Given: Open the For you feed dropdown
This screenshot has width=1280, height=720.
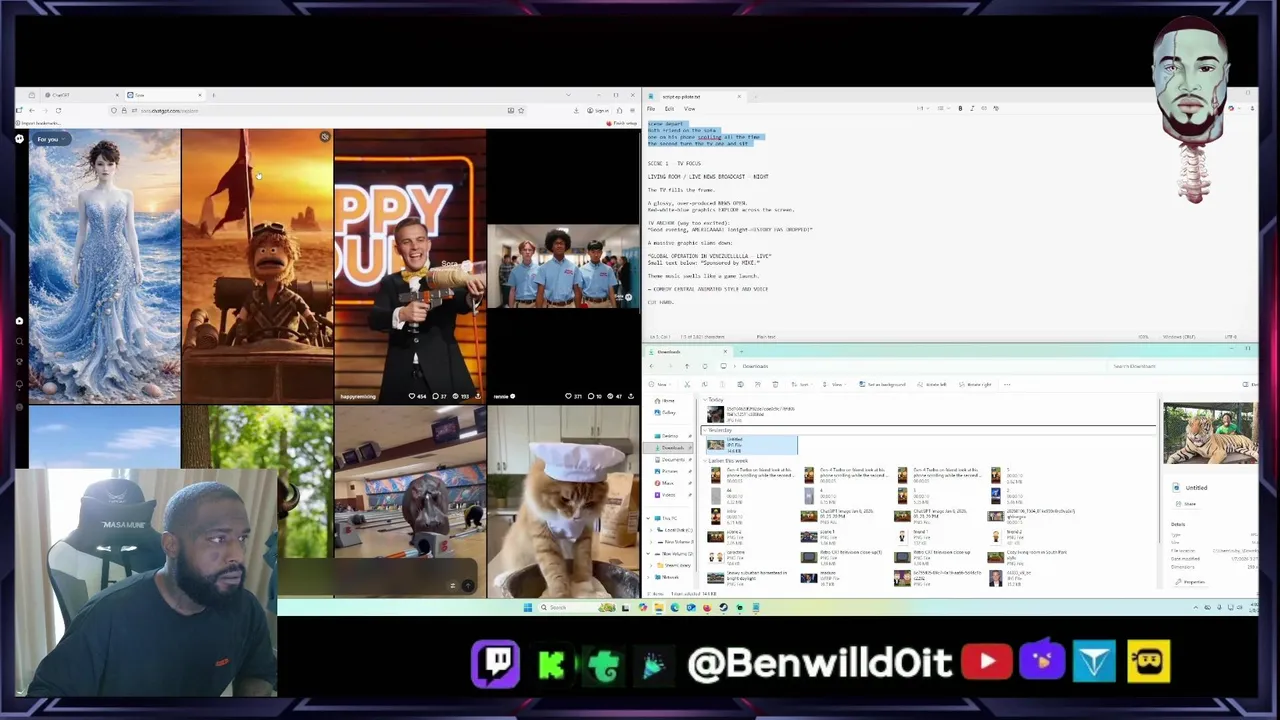Looking at the screenshot, I should [52, 139].
